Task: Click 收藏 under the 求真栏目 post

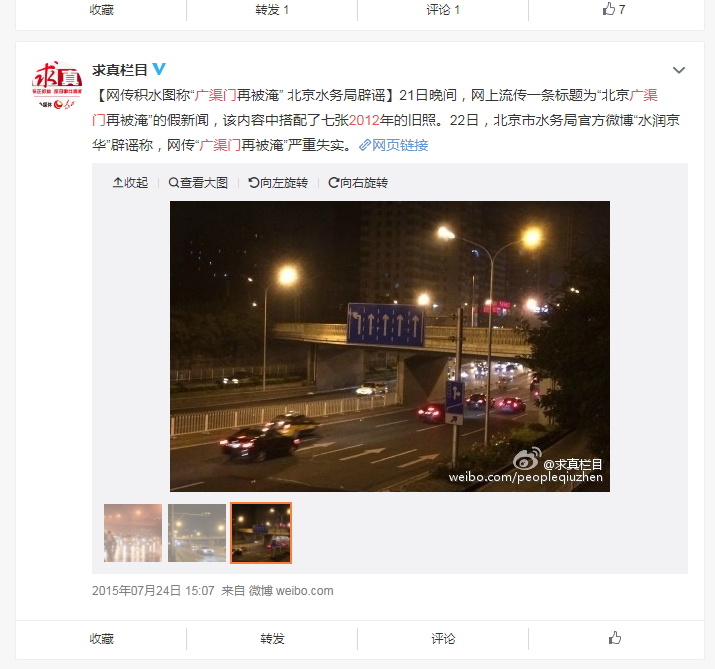Action: [x=101, y=638]
